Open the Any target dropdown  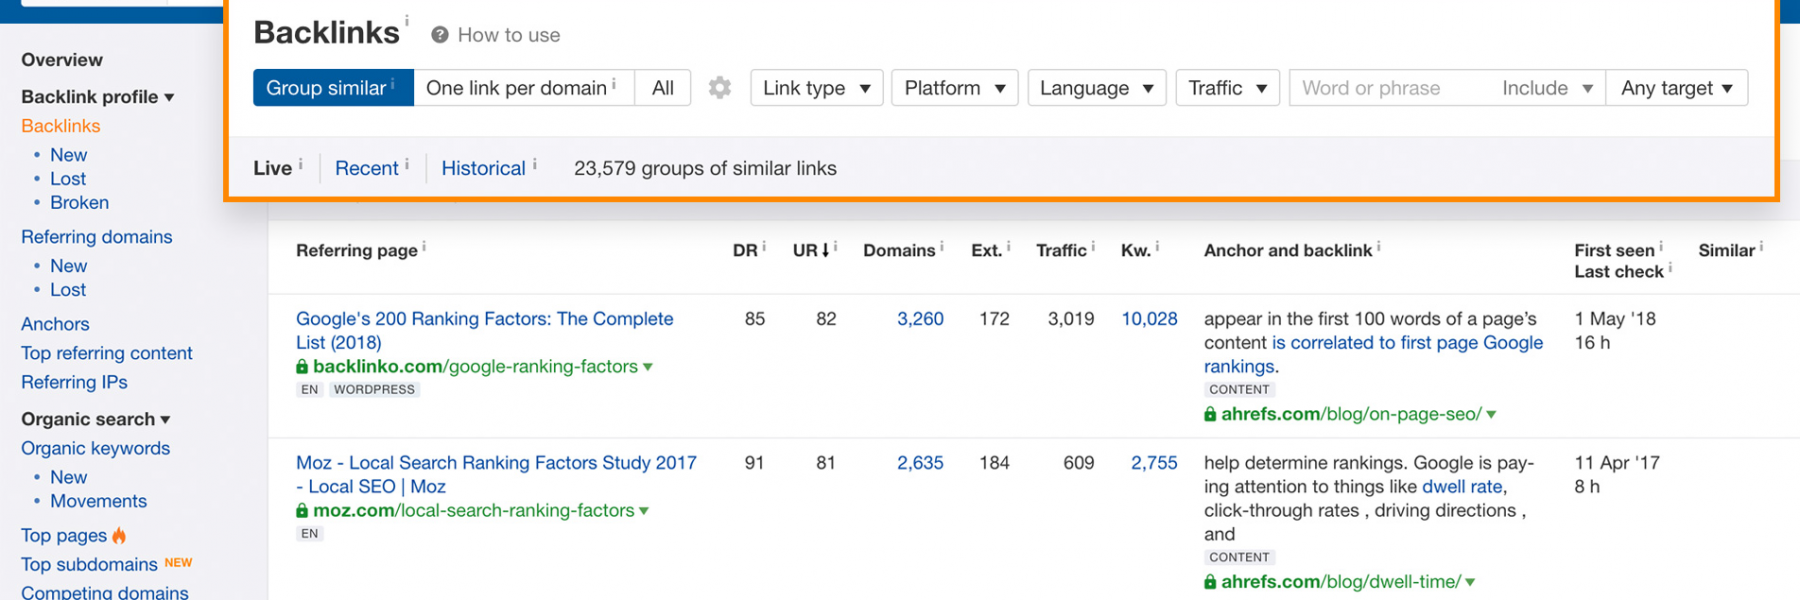pos(1677,88)
